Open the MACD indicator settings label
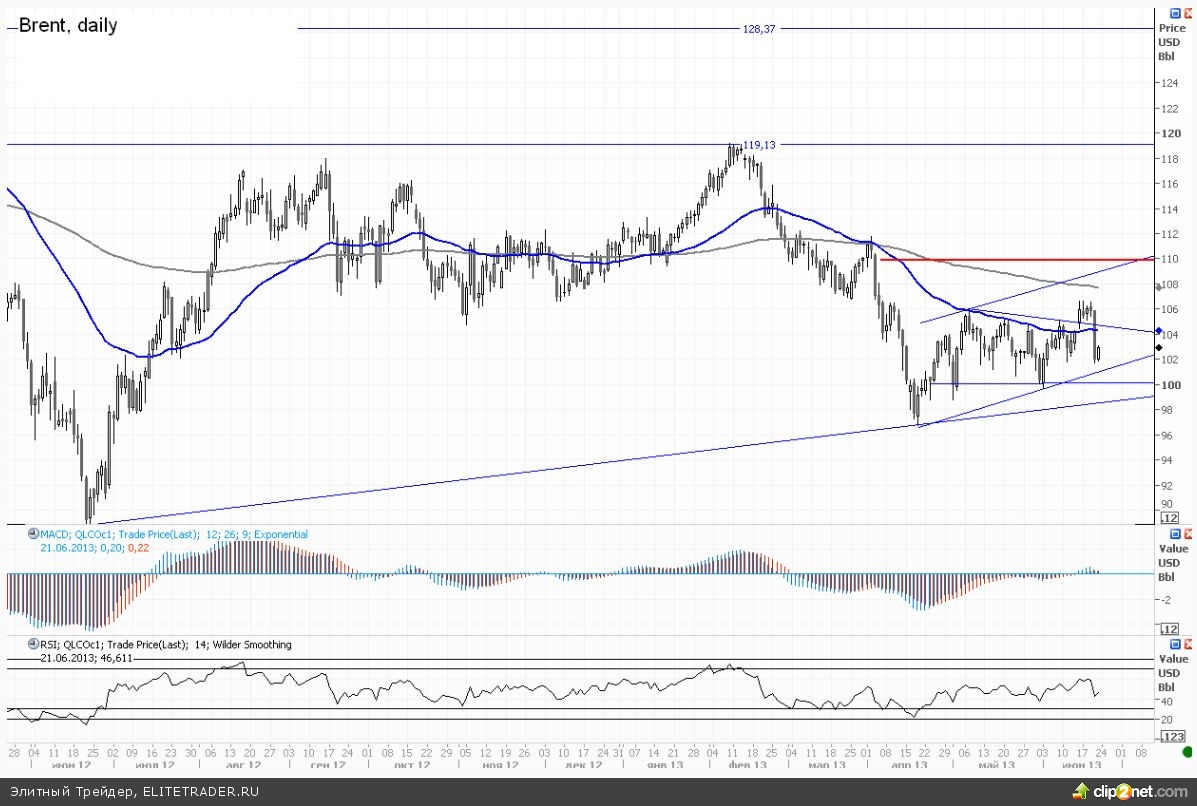The image size is (1197, 806). point(172,535)
